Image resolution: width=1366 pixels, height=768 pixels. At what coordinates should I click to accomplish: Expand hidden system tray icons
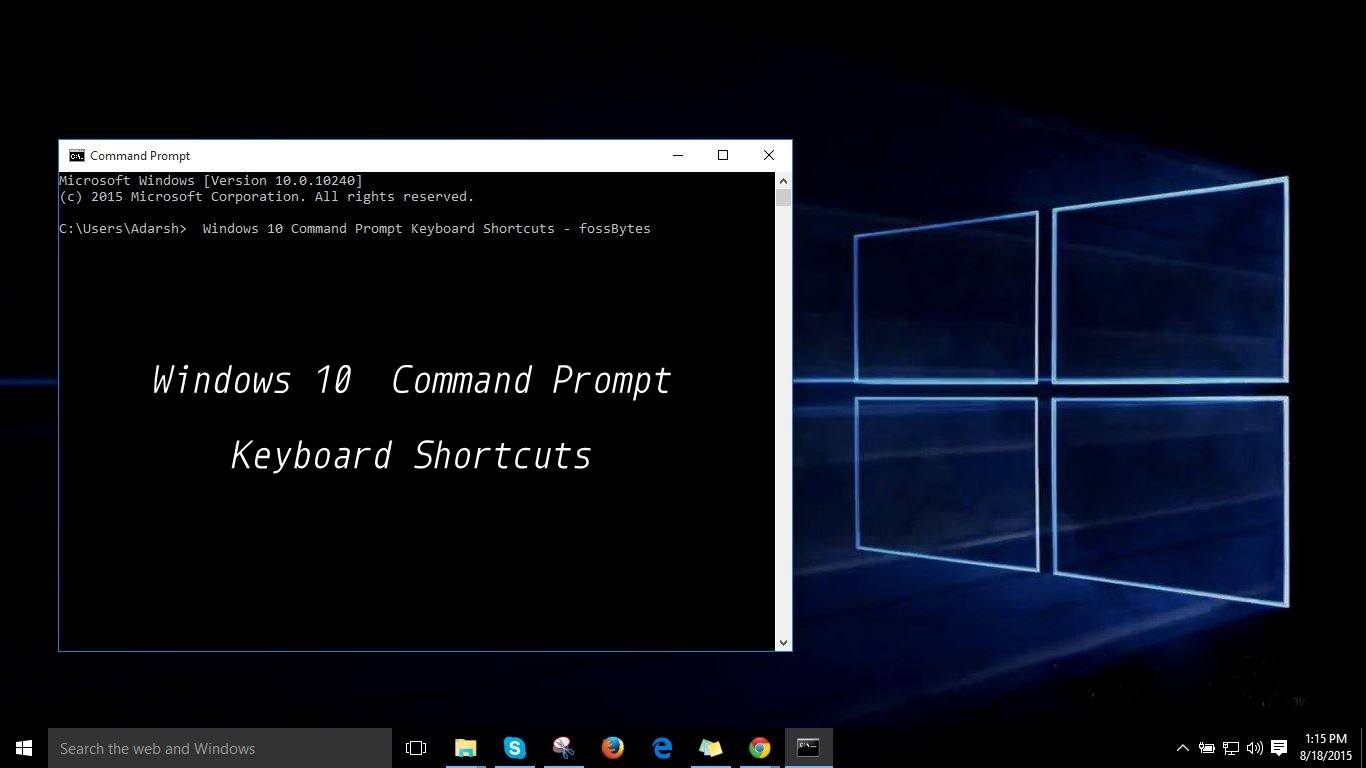click(x=1182, y=748)
